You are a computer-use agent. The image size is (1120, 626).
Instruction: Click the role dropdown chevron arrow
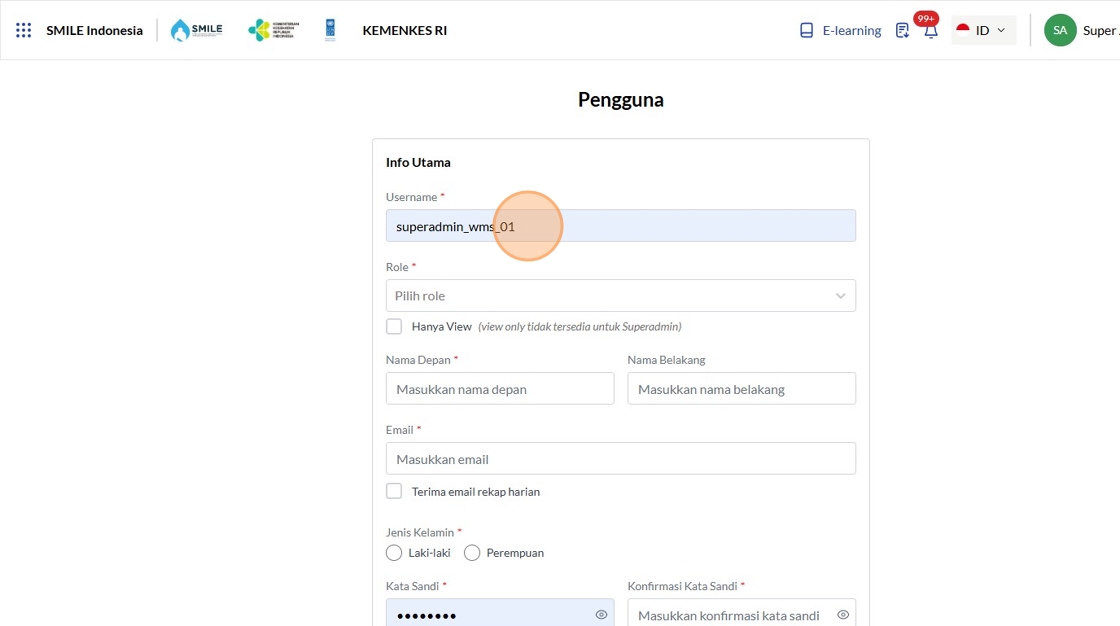(x=840, y=296)
